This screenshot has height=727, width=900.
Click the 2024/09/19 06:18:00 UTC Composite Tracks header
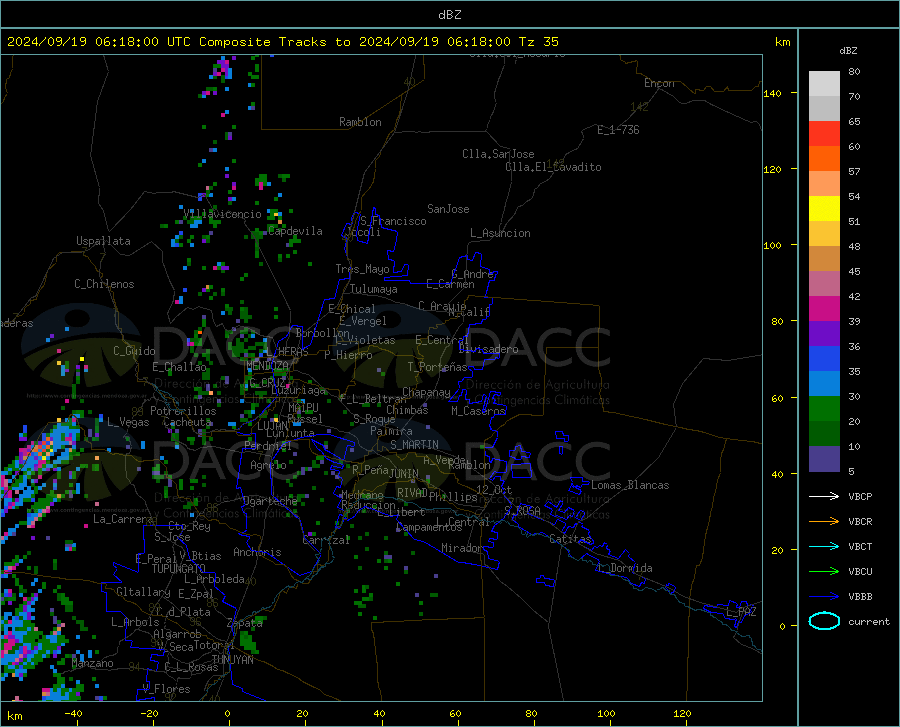pos(282,42)
